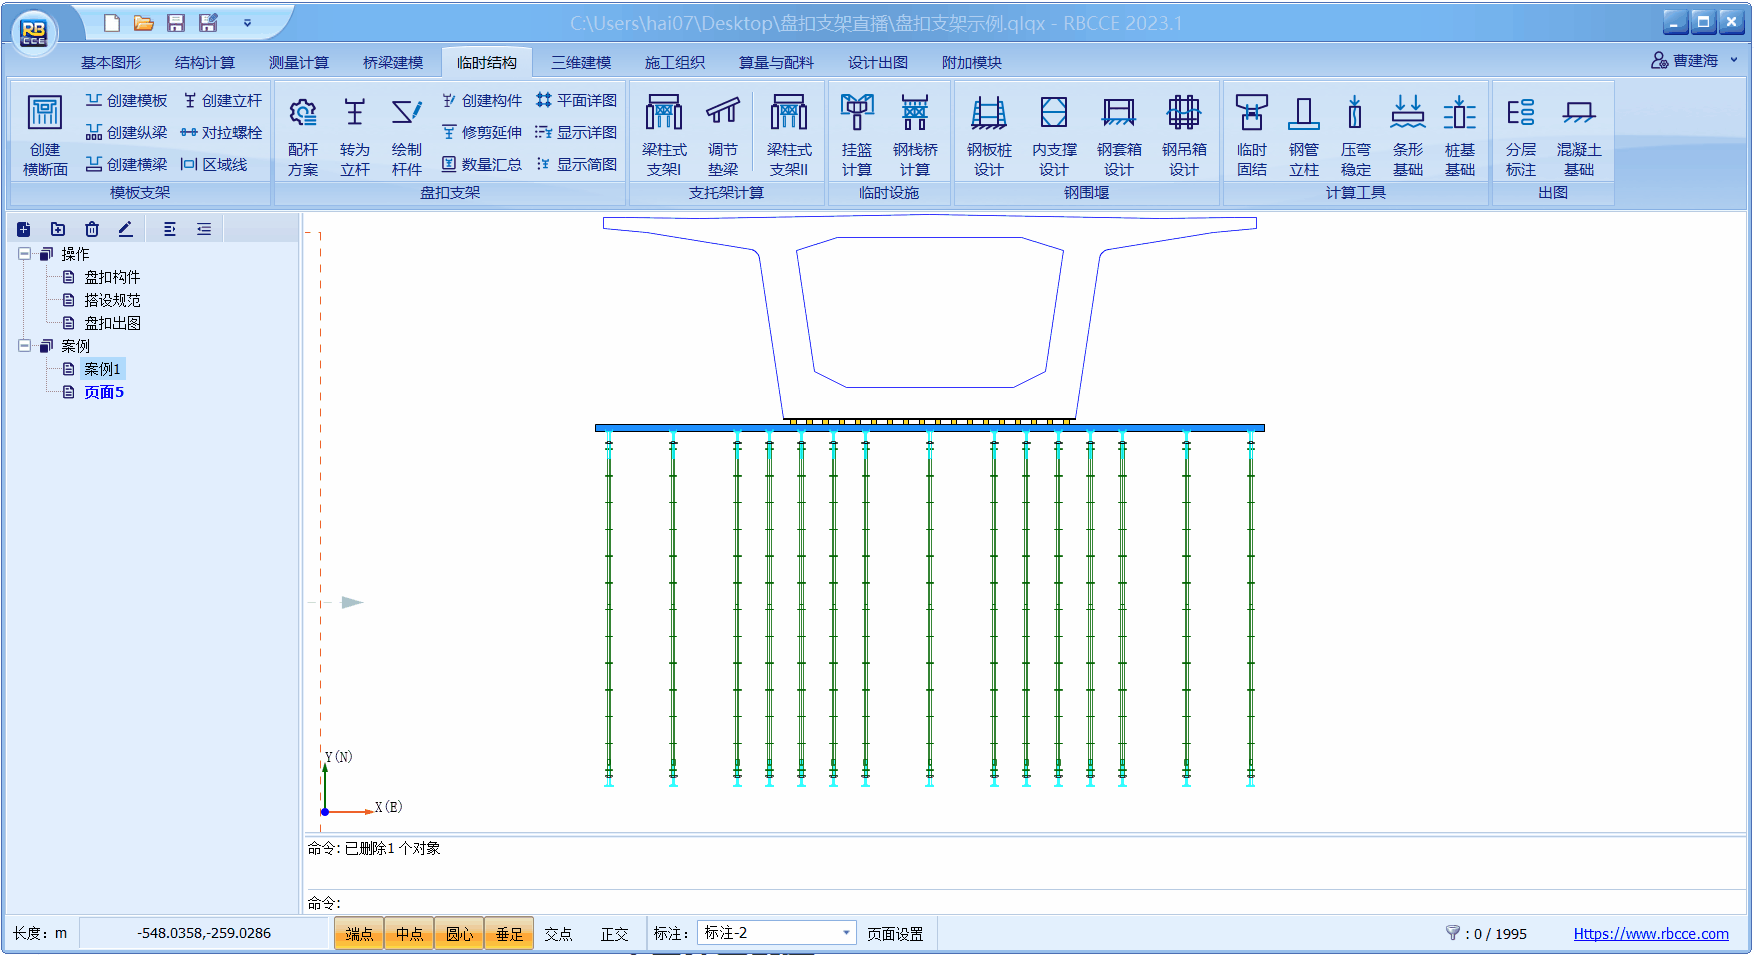The image size is (1754, 955).
Task: Open the 配杆方案 tool
Action: (303, 133)
